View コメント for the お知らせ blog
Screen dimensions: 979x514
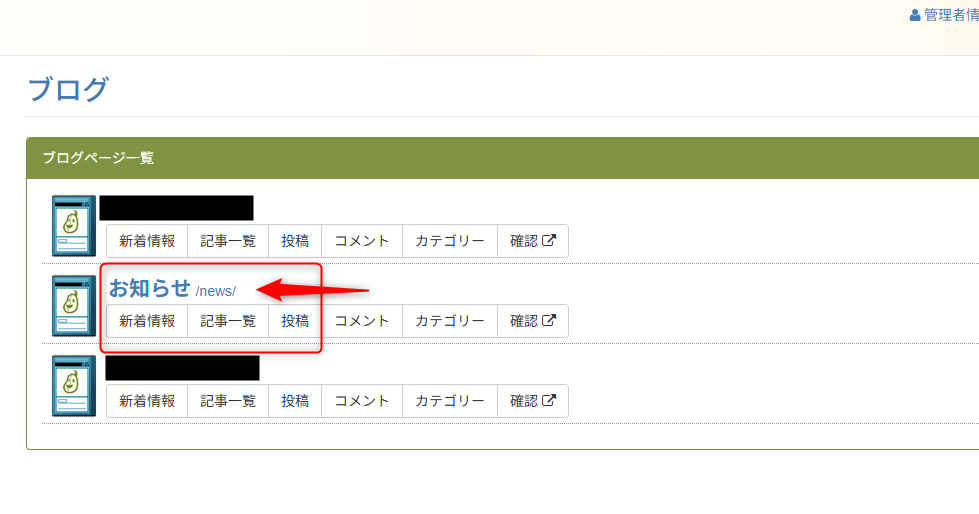362,321
